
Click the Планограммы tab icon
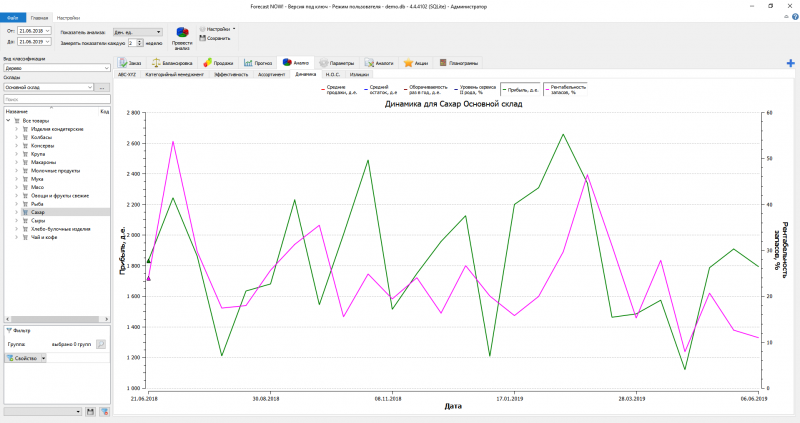tap(443, 63)
